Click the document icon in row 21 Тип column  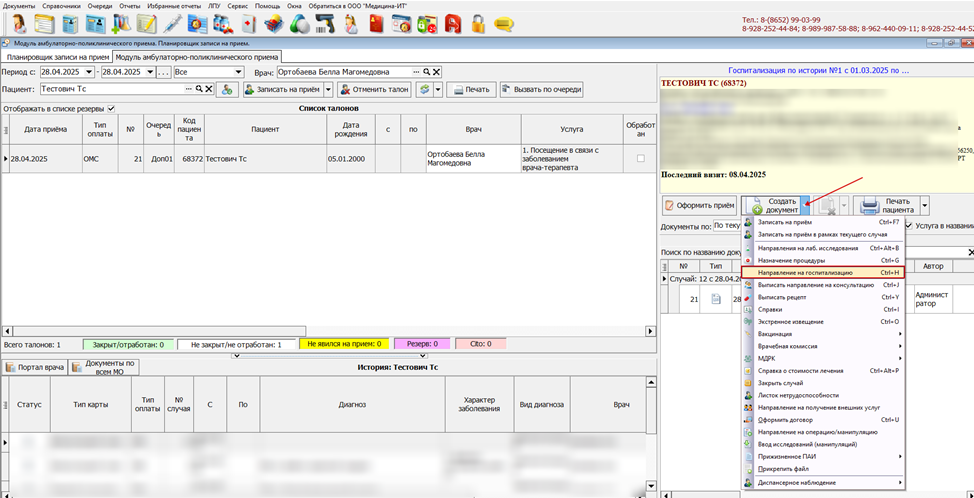pos(716,299)
